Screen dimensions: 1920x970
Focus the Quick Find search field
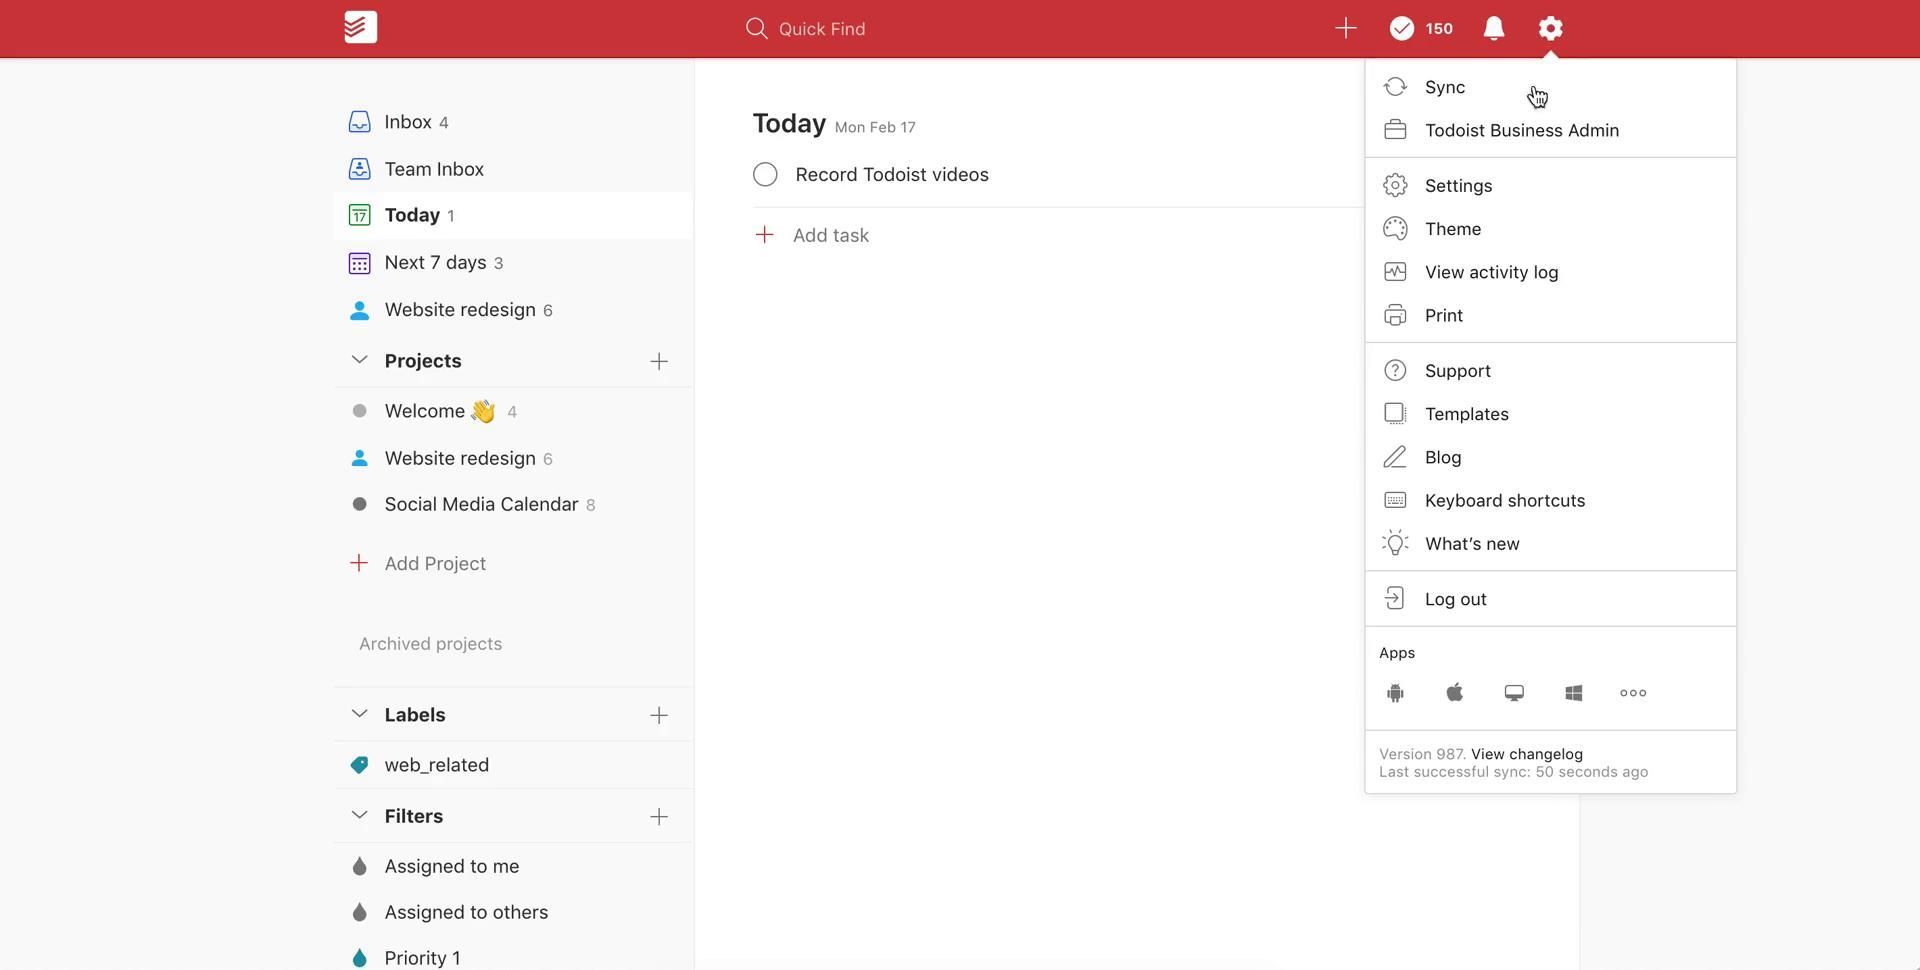(x=821, y=29)
